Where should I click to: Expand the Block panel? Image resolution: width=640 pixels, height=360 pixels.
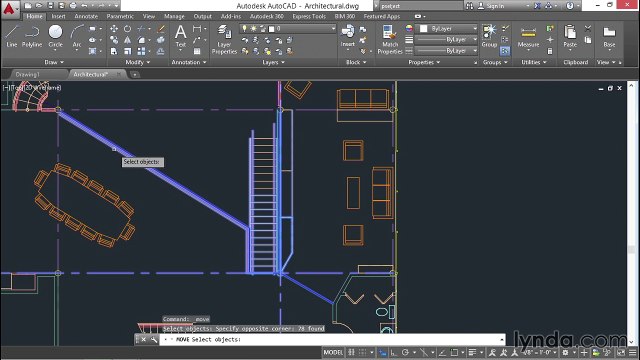tap(356, 62)
